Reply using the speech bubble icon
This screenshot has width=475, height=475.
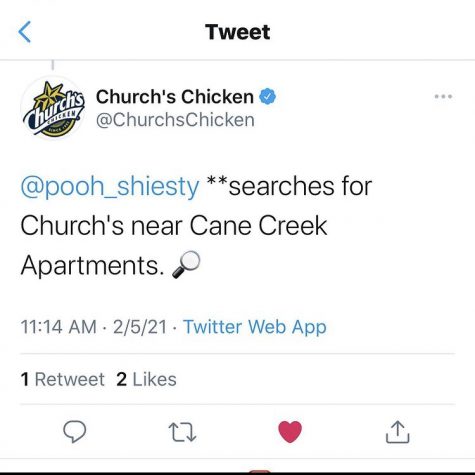tap(75, 432)
